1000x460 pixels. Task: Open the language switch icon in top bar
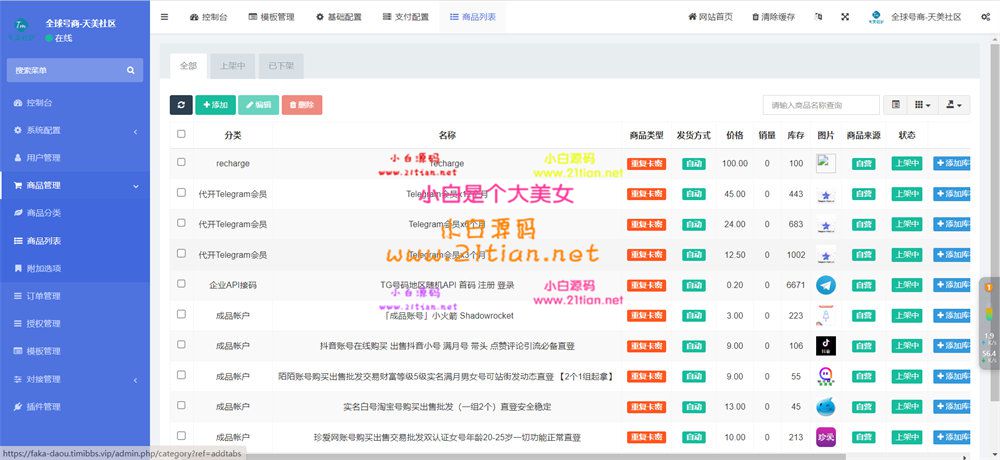(x=819, y=17)
